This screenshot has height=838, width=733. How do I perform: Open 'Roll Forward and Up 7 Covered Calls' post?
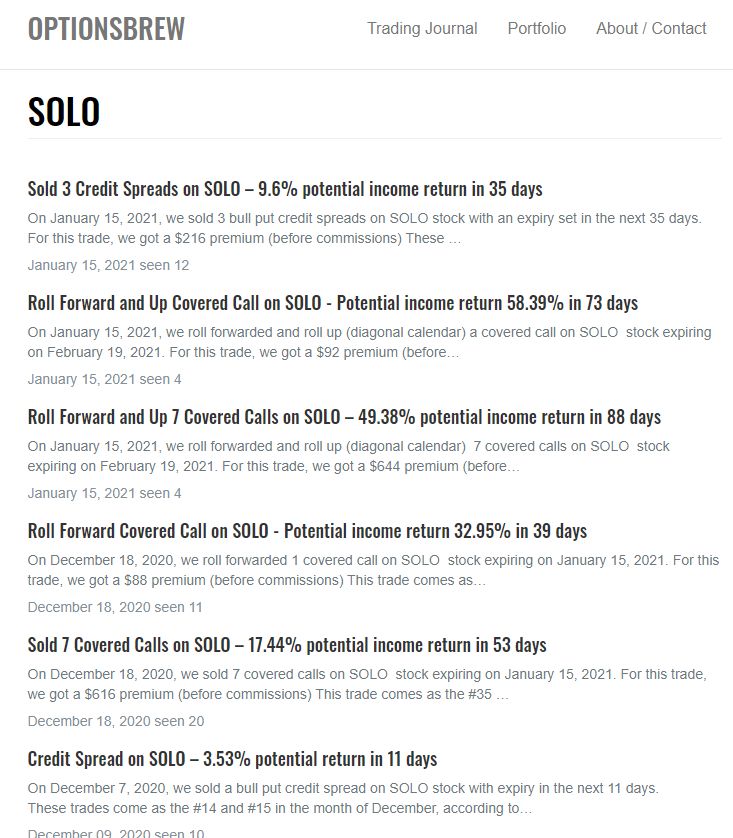344,417
